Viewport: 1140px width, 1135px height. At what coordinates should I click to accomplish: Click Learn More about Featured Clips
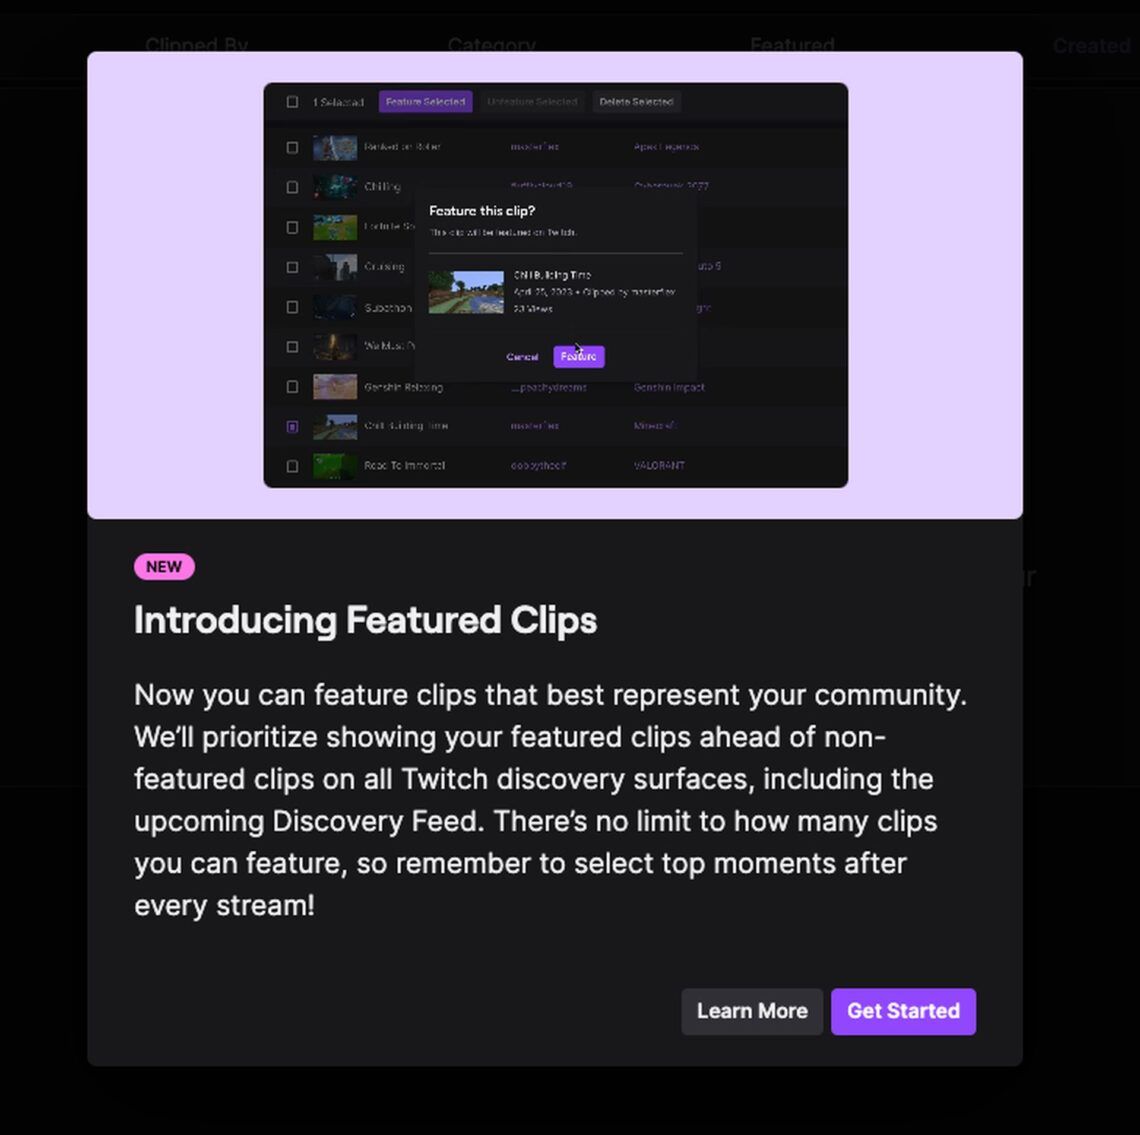pos(752,1011)
